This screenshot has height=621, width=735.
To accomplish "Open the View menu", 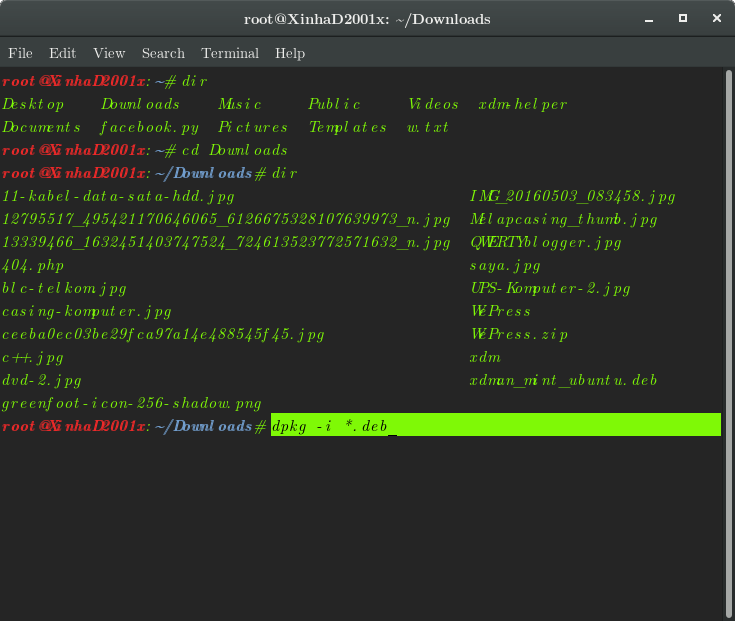I will (109, 53).
